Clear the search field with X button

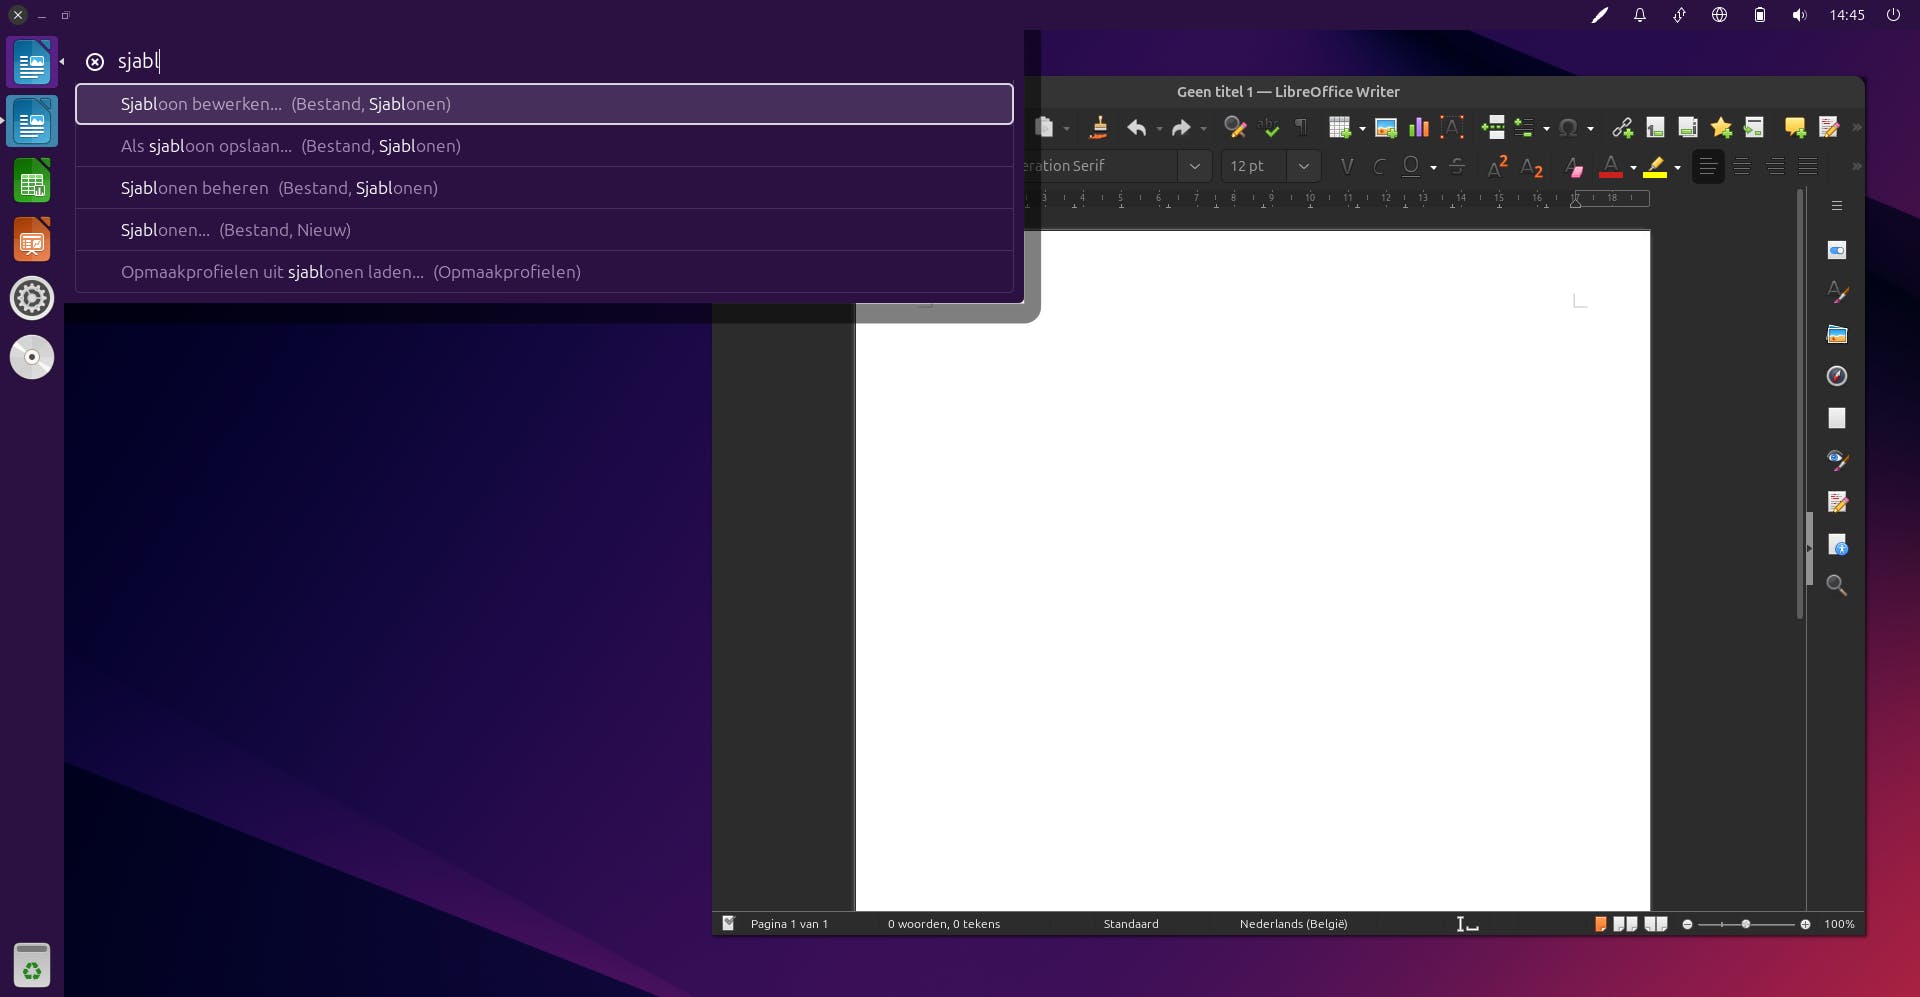(x=95, y=62)
